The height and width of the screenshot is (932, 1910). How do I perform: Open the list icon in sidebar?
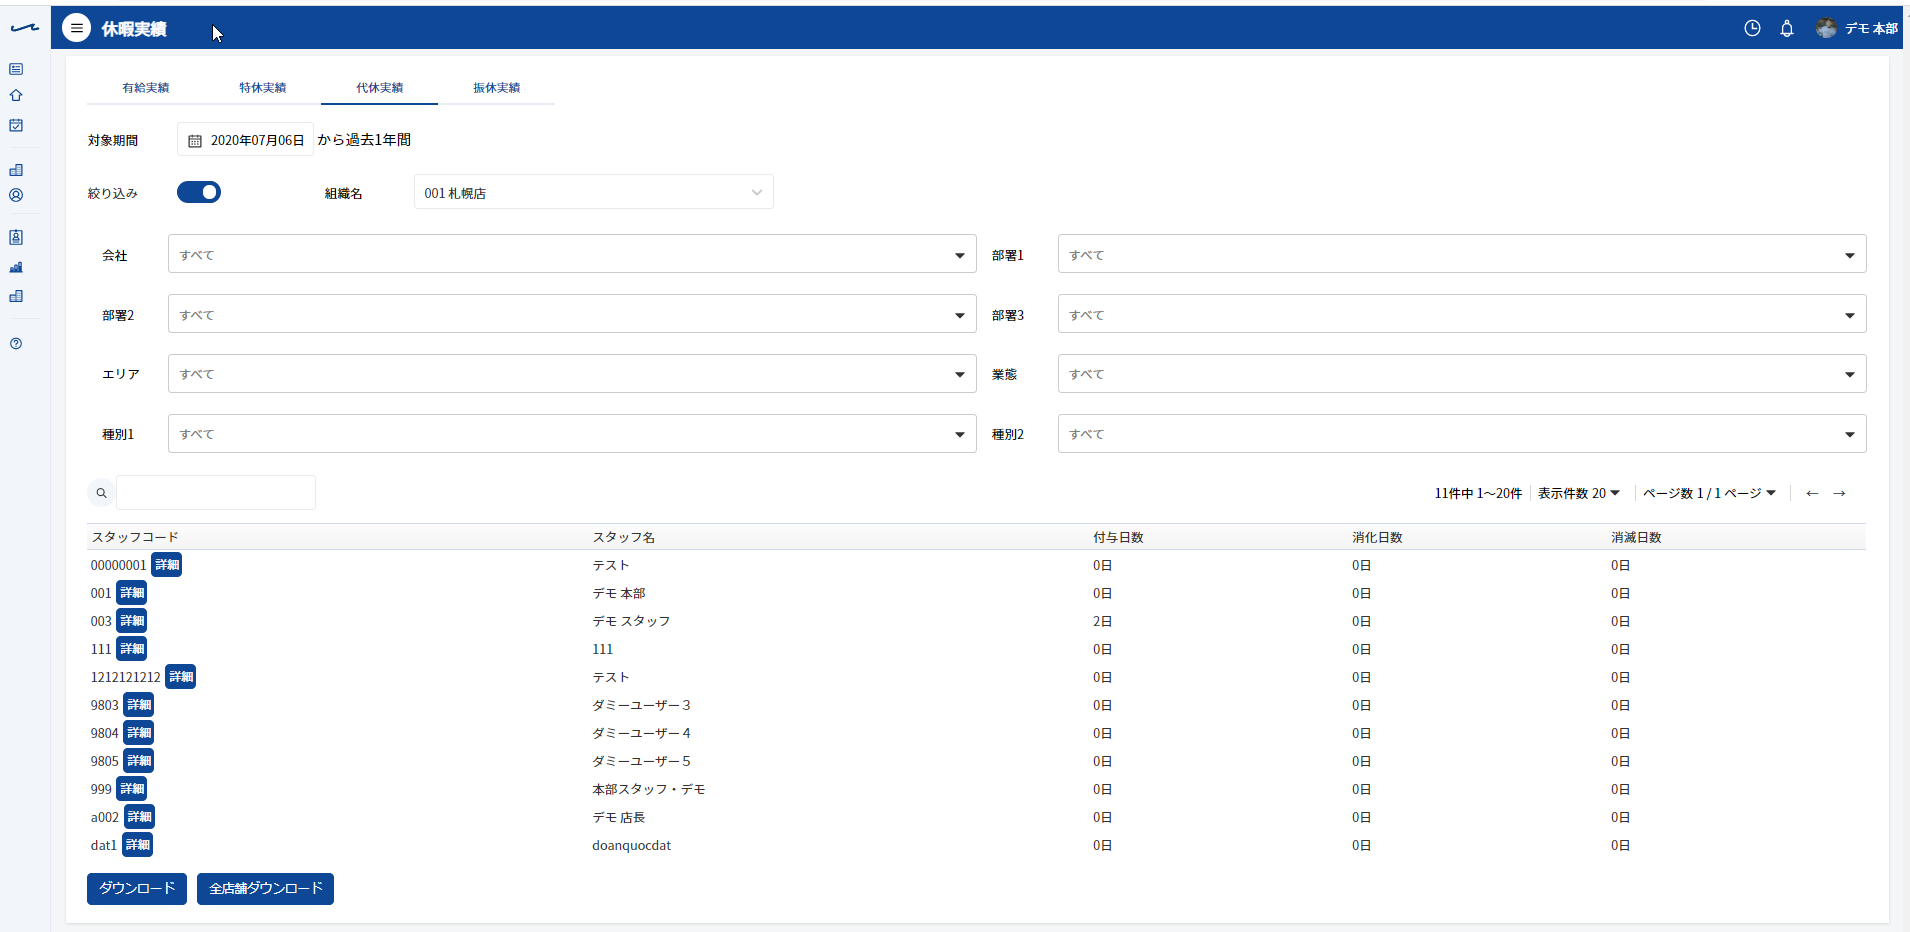pyautogui.click(x=16, y=69)
